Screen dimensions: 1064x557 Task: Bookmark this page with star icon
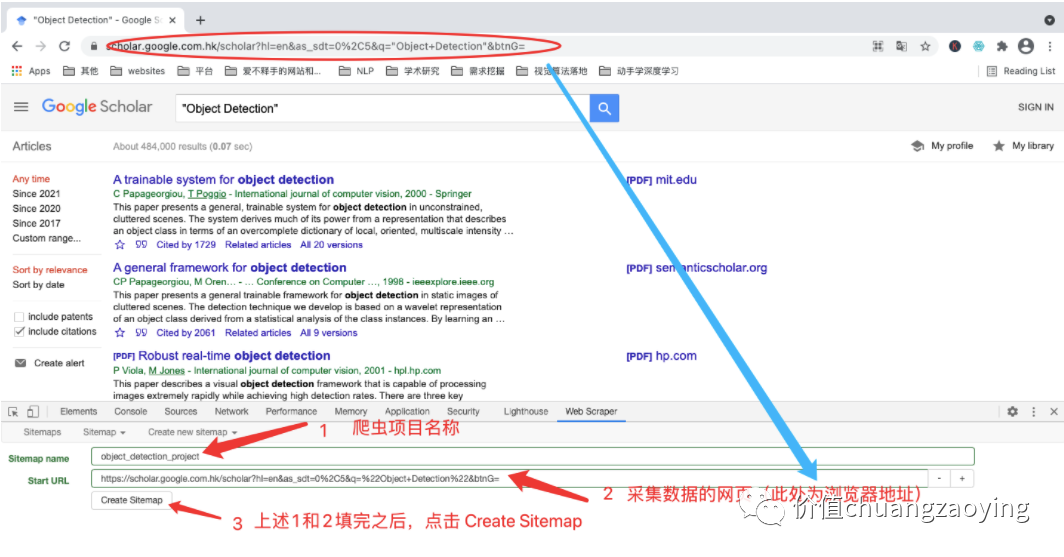pyautogui.click(x=925, y=46)
